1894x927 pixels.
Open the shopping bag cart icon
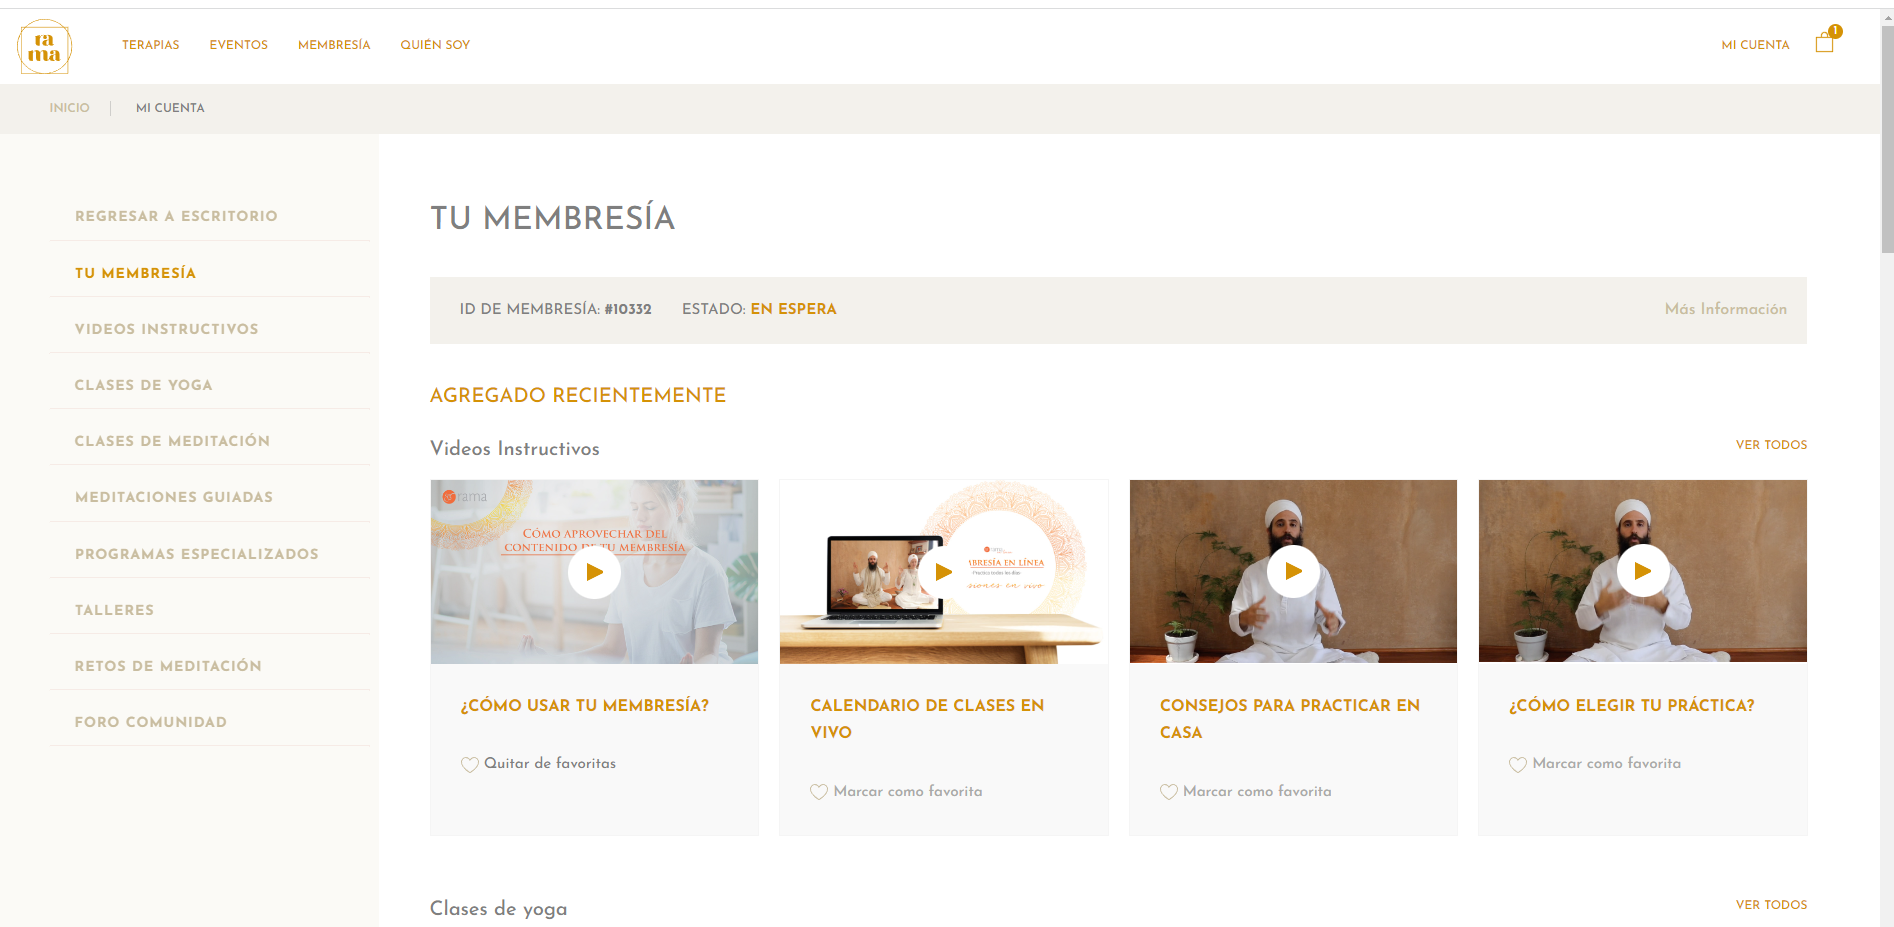click(x=1824, y=43)
